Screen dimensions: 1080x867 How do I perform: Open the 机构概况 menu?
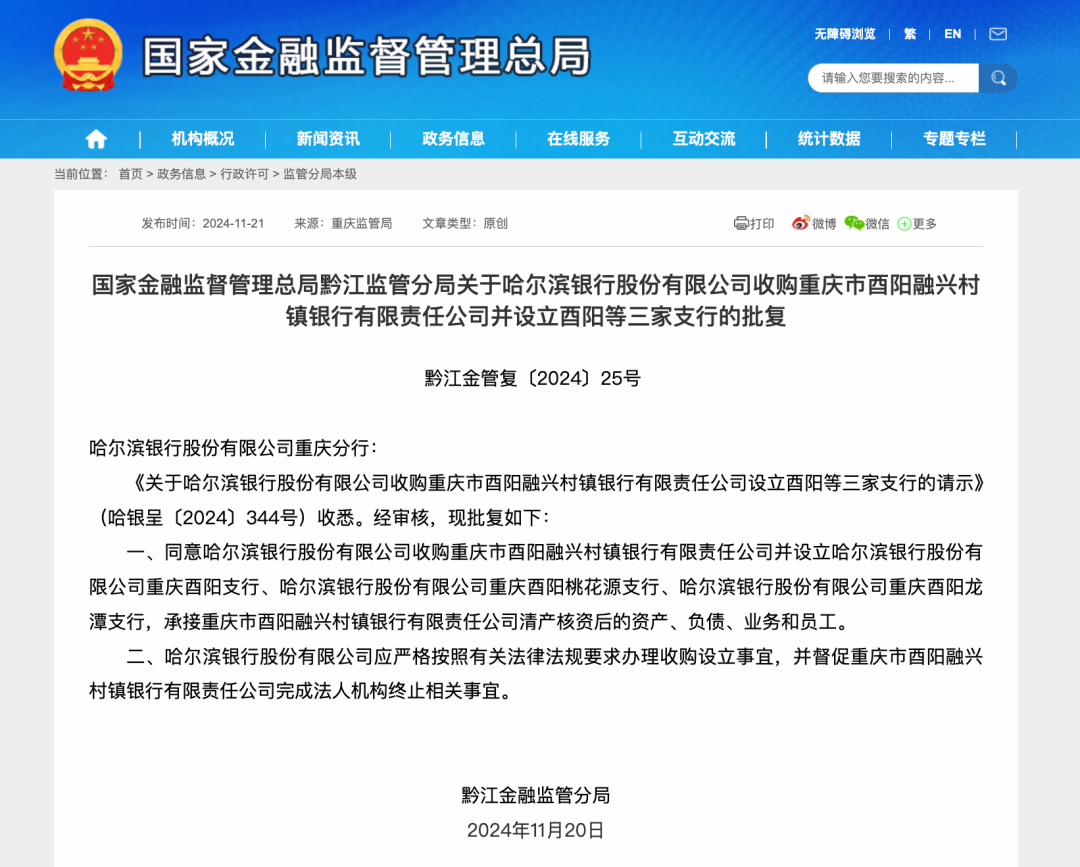(x=202, y=139)
